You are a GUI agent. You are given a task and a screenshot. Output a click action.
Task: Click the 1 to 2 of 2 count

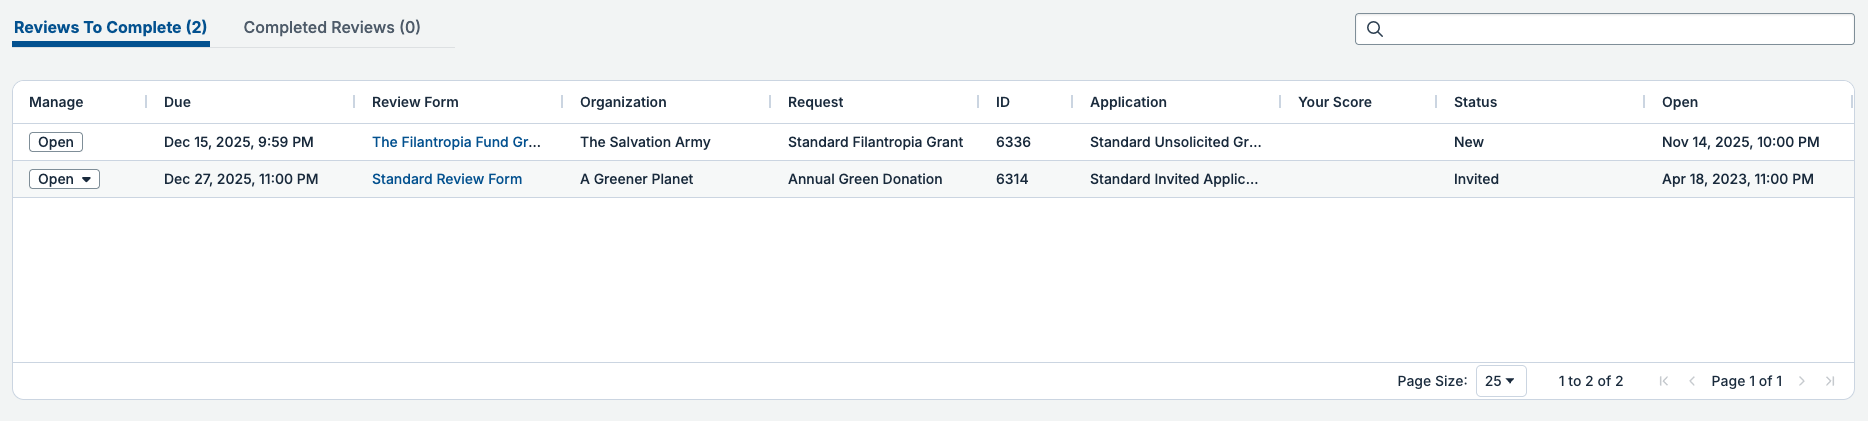pyautogui.click(x=1590, y=381)
